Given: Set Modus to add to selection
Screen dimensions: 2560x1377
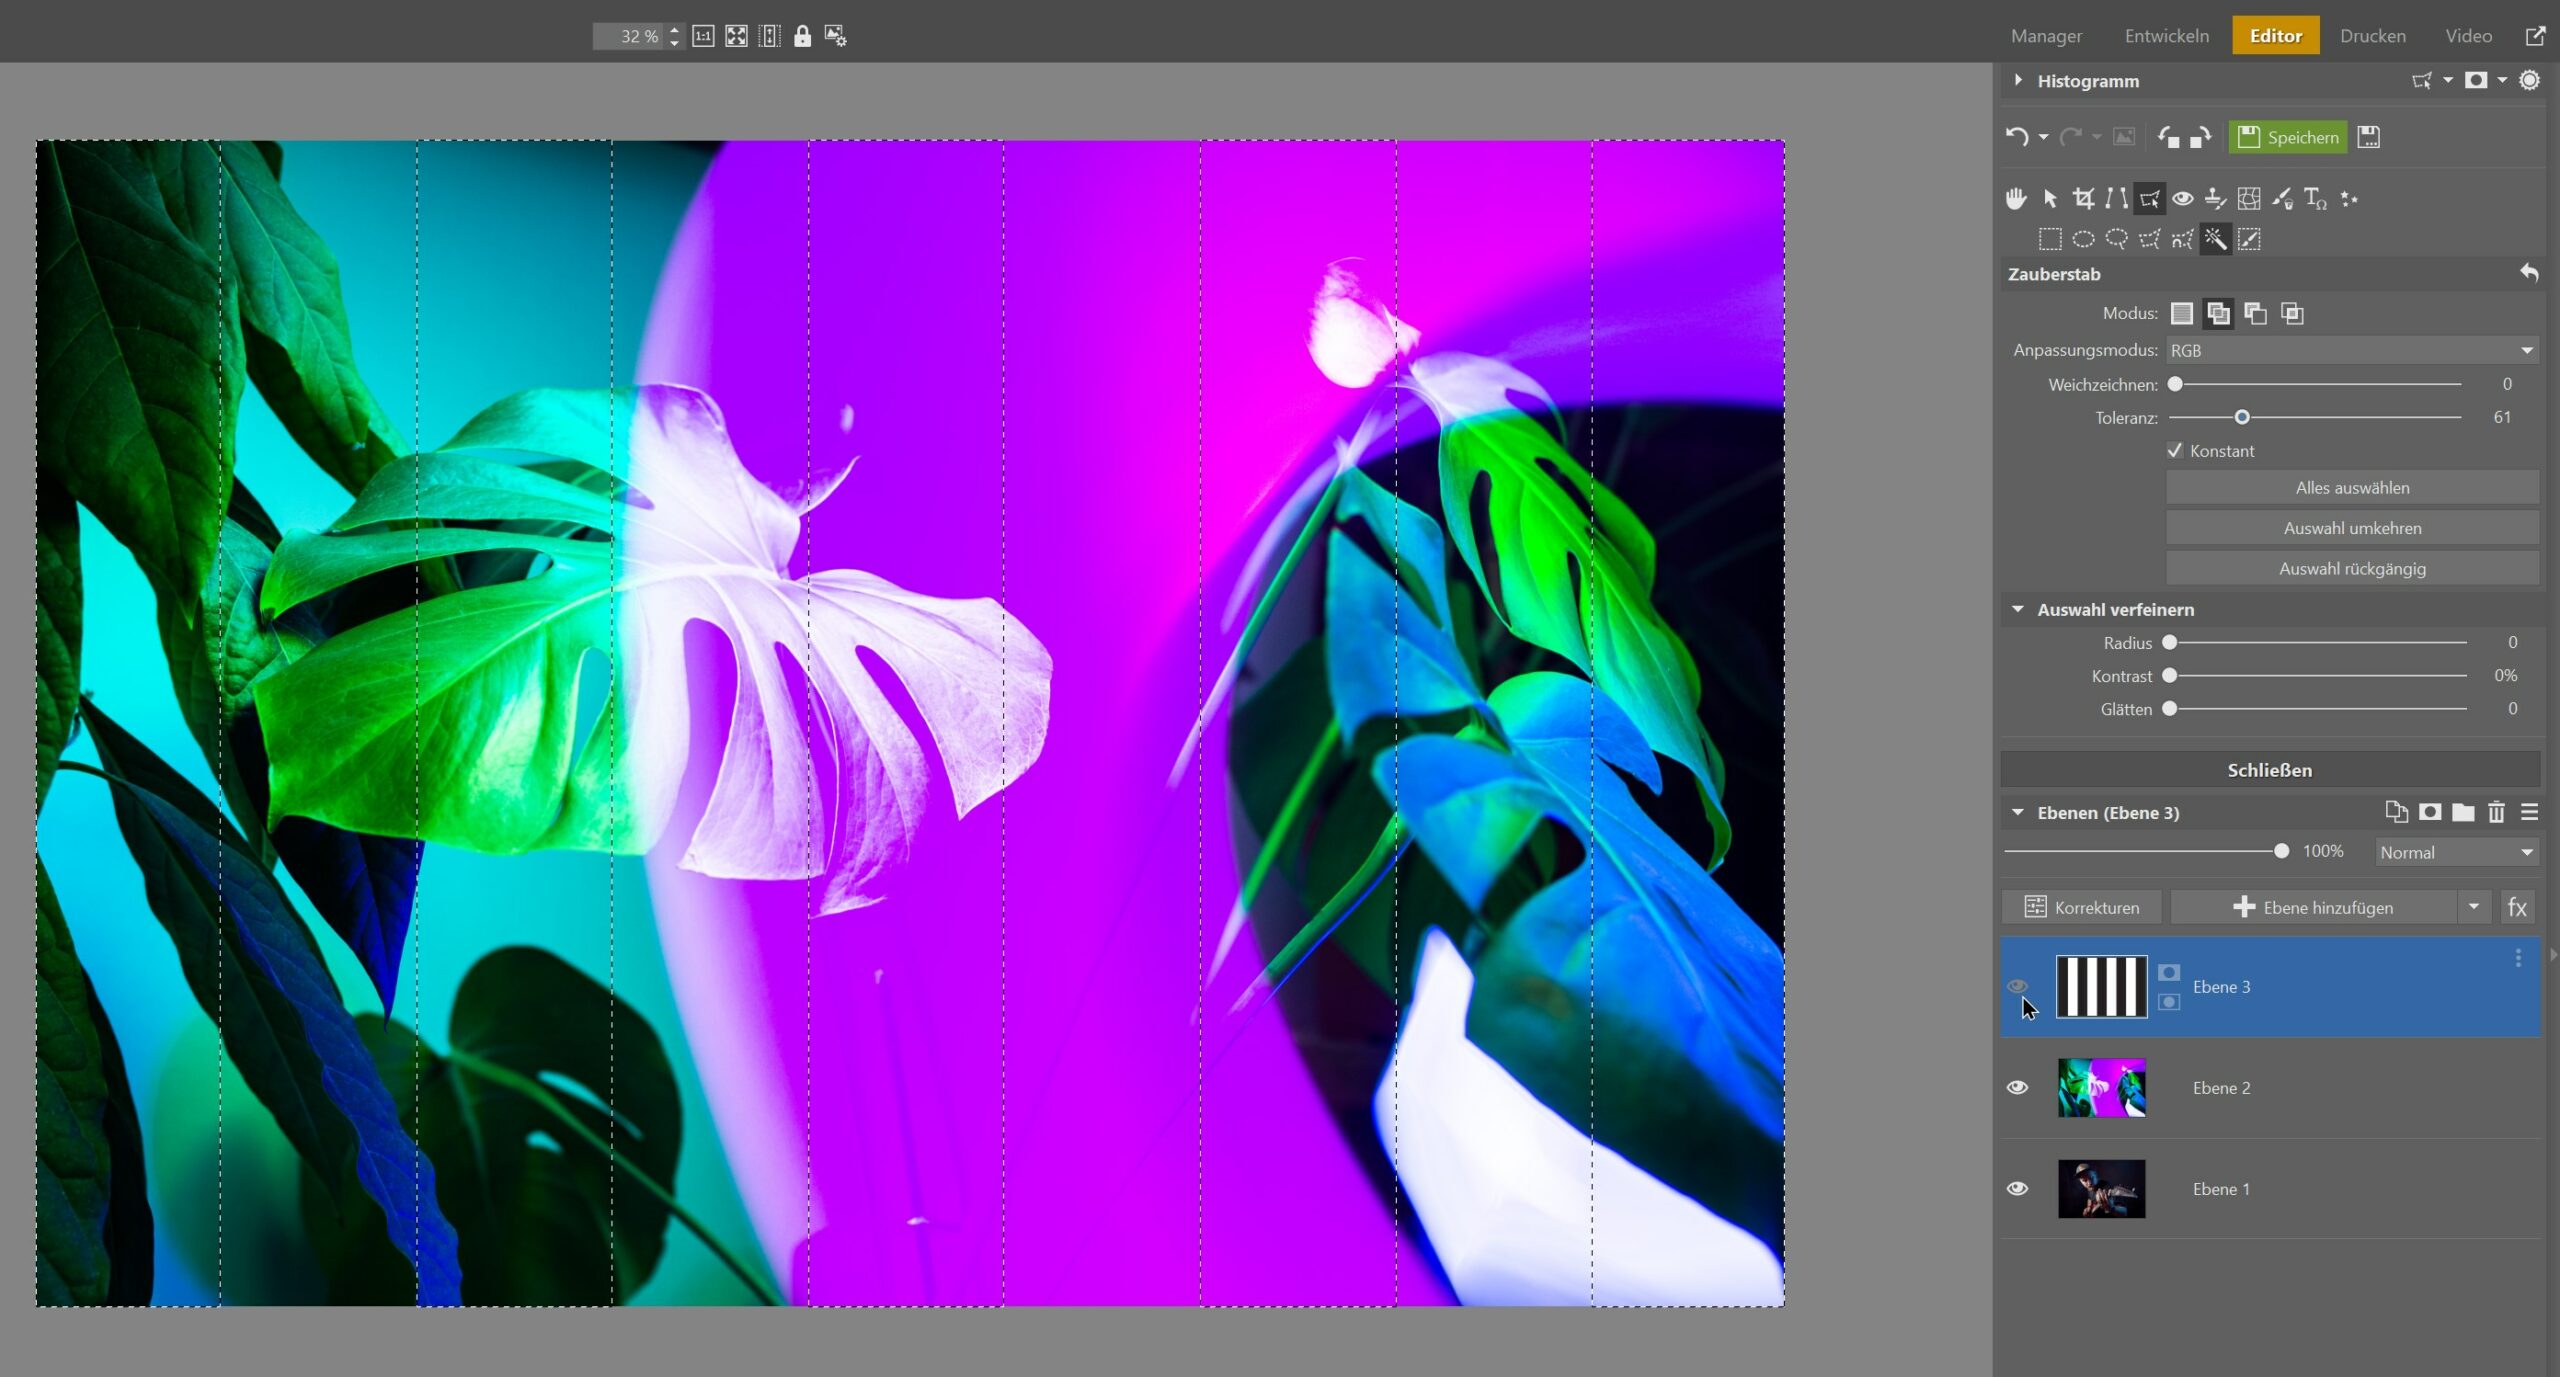Looking at the screenshot, I should (x=2218, y=314).
